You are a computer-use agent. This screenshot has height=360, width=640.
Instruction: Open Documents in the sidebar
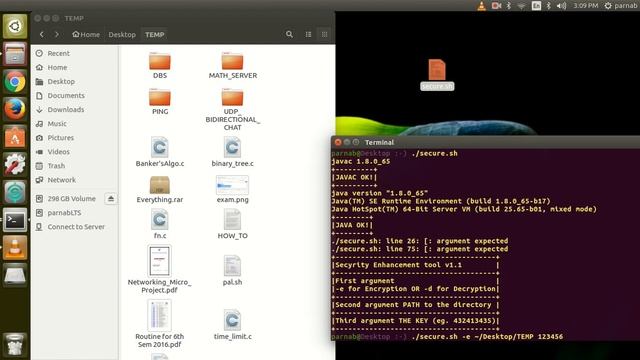tap(75, 96)
